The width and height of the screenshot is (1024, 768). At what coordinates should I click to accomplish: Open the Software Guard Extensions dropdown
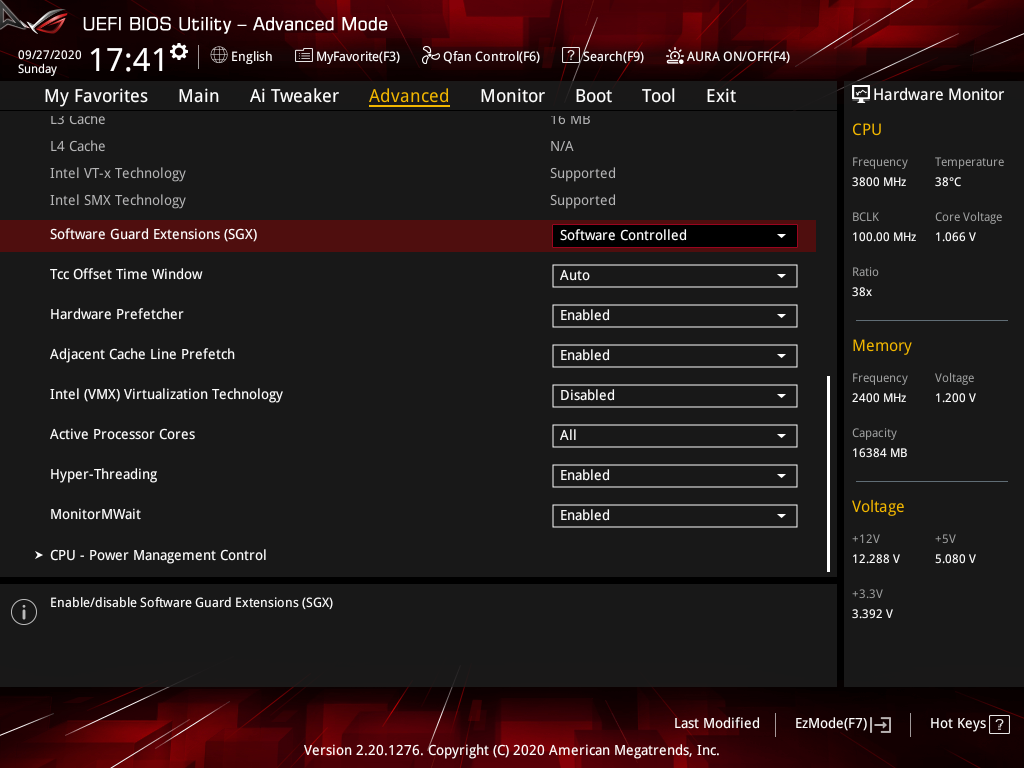point(675,236)
